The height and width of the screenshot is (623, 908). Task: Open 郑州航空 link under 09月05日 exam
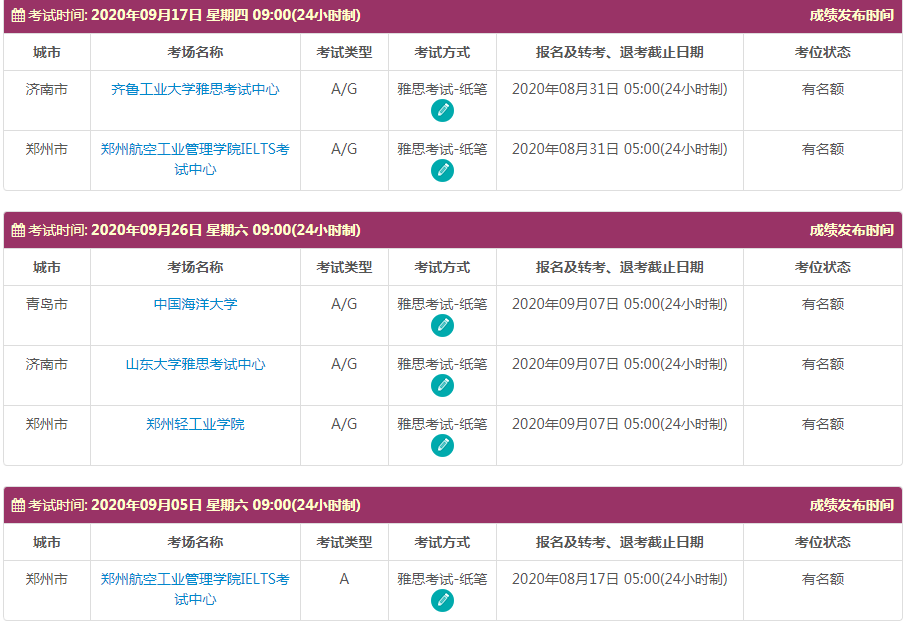point(195,589)
